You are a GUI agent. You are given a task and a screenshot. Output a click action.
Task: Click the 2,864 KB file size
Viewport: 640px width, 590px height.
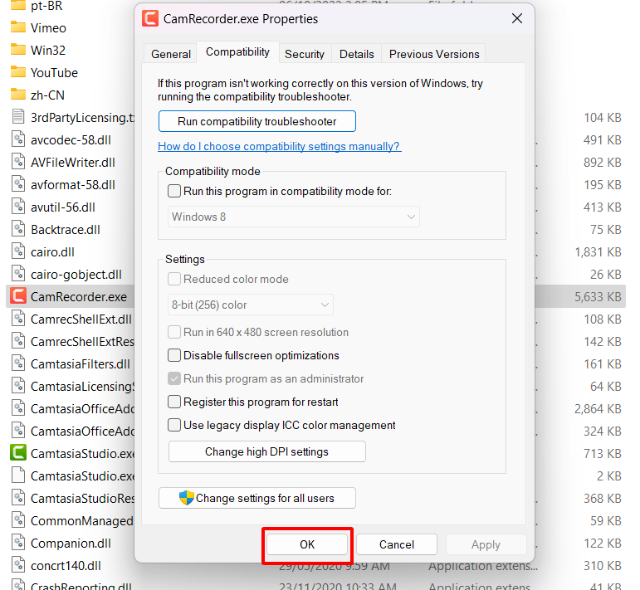tap(598, 408)
